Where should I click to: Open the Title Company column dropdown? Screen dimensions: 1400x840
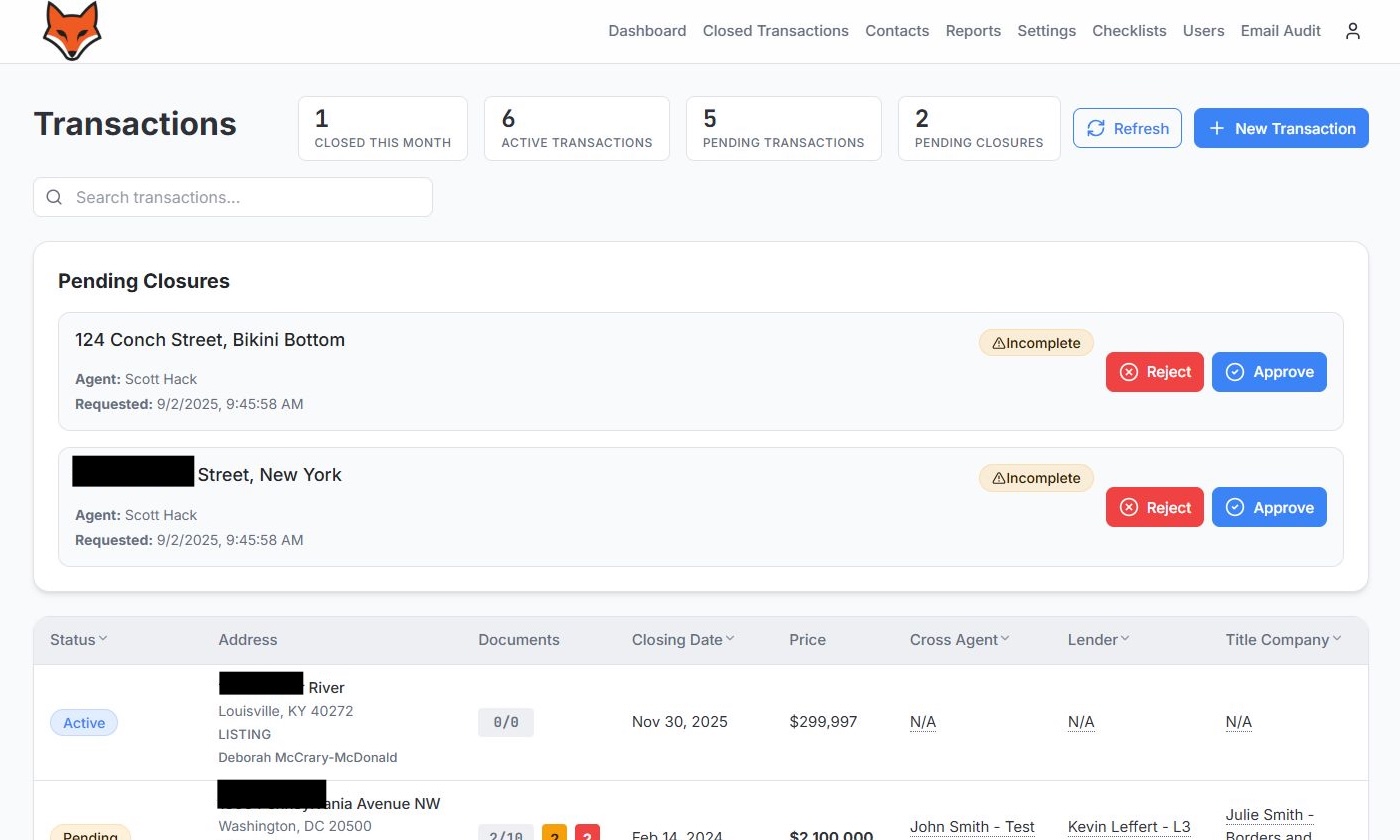click(x=1337, y=639)
